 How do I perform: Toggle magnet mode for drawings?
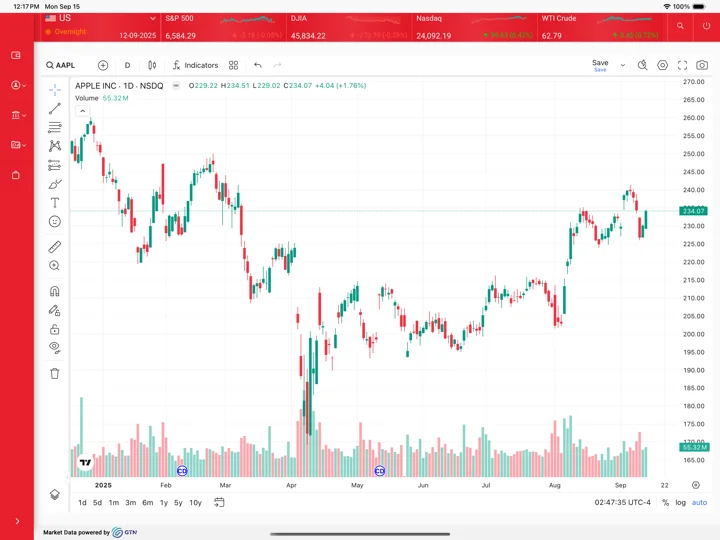[x=55, y=291]
